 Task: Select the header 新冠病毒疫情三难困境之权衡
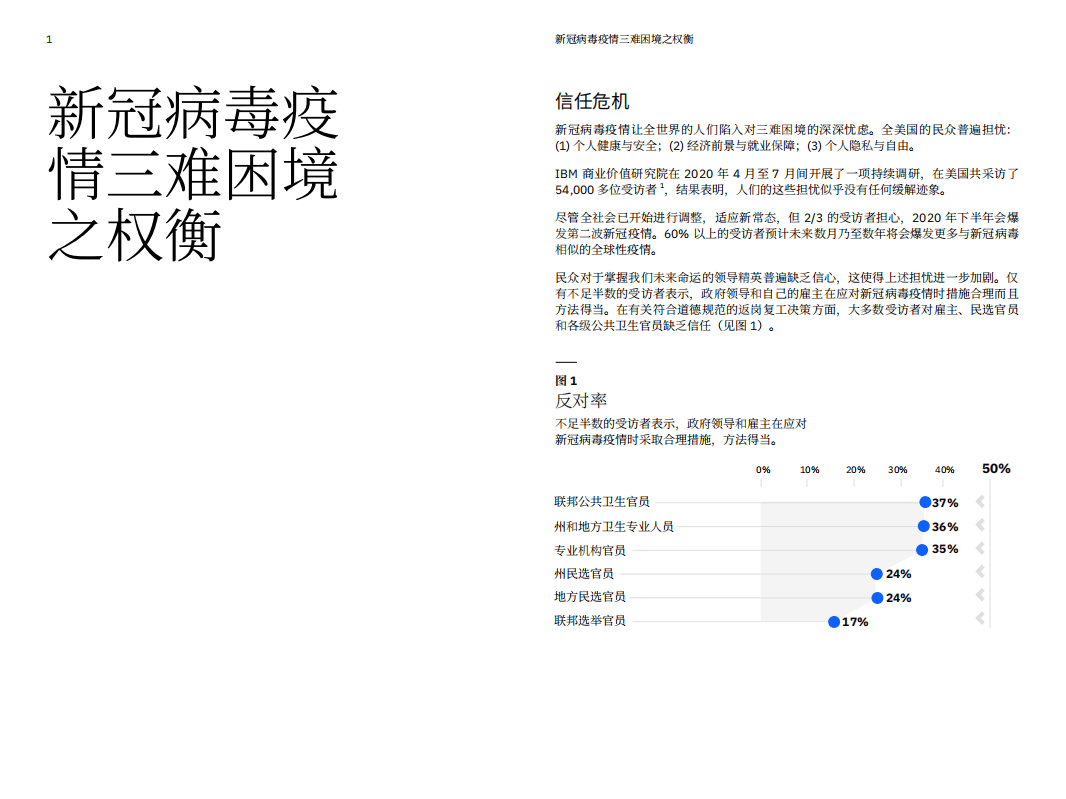tap(625, 38)
